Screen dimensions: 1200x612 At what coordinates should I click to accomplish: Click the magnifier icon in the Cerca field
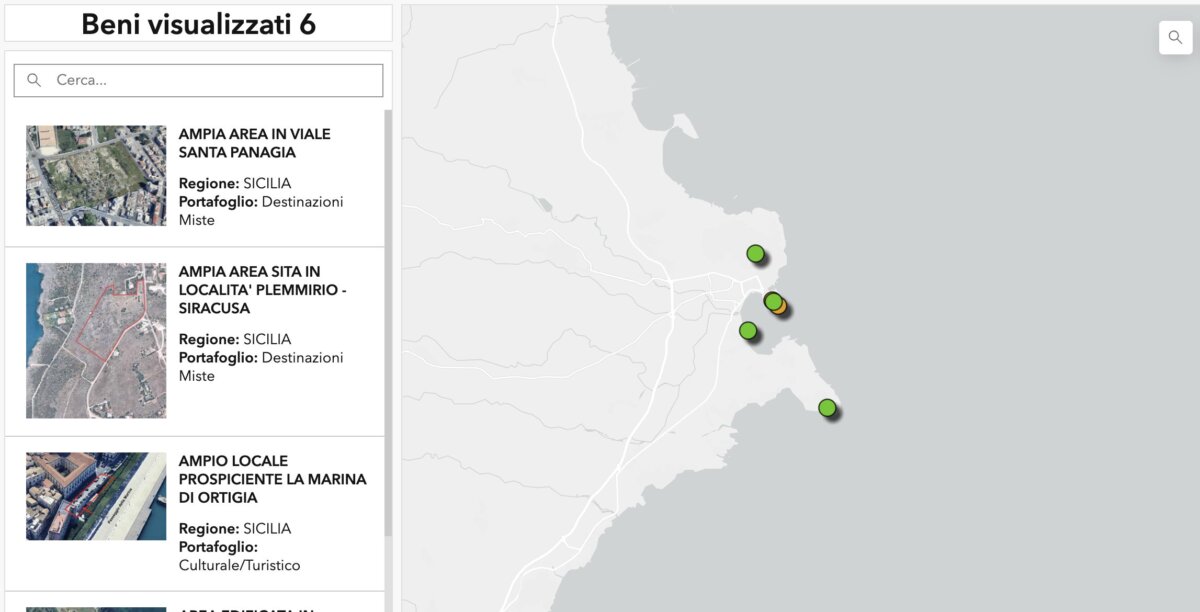point(34,80)
